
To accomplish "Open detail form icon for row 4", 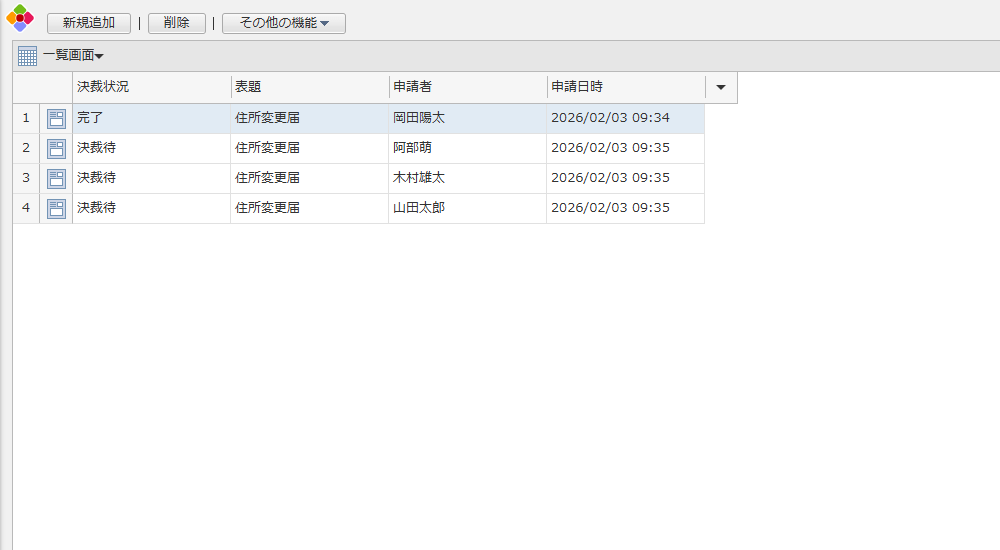I will click(x=56, y=209).
